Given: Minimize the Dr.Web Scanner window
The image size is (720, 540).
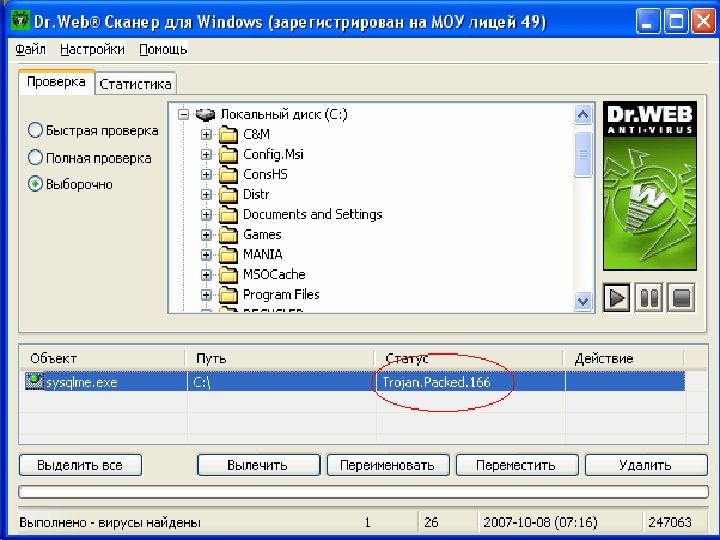Looking at the screenshot, I should [647, 22].
